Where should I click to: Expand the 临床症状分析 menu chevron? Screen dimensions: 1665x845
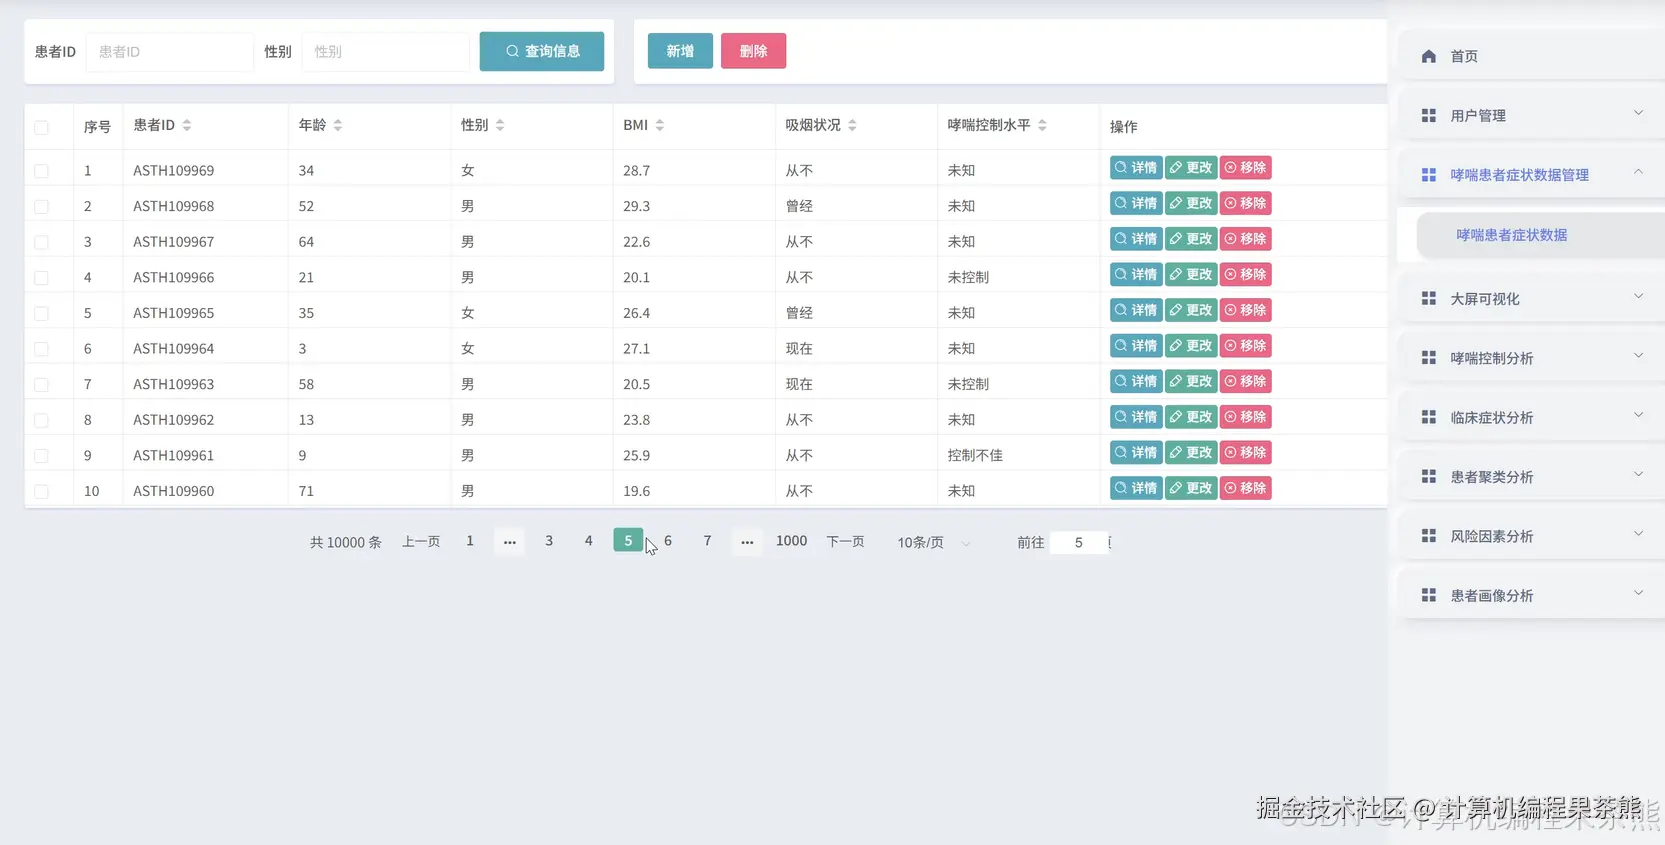(1638, 415)
